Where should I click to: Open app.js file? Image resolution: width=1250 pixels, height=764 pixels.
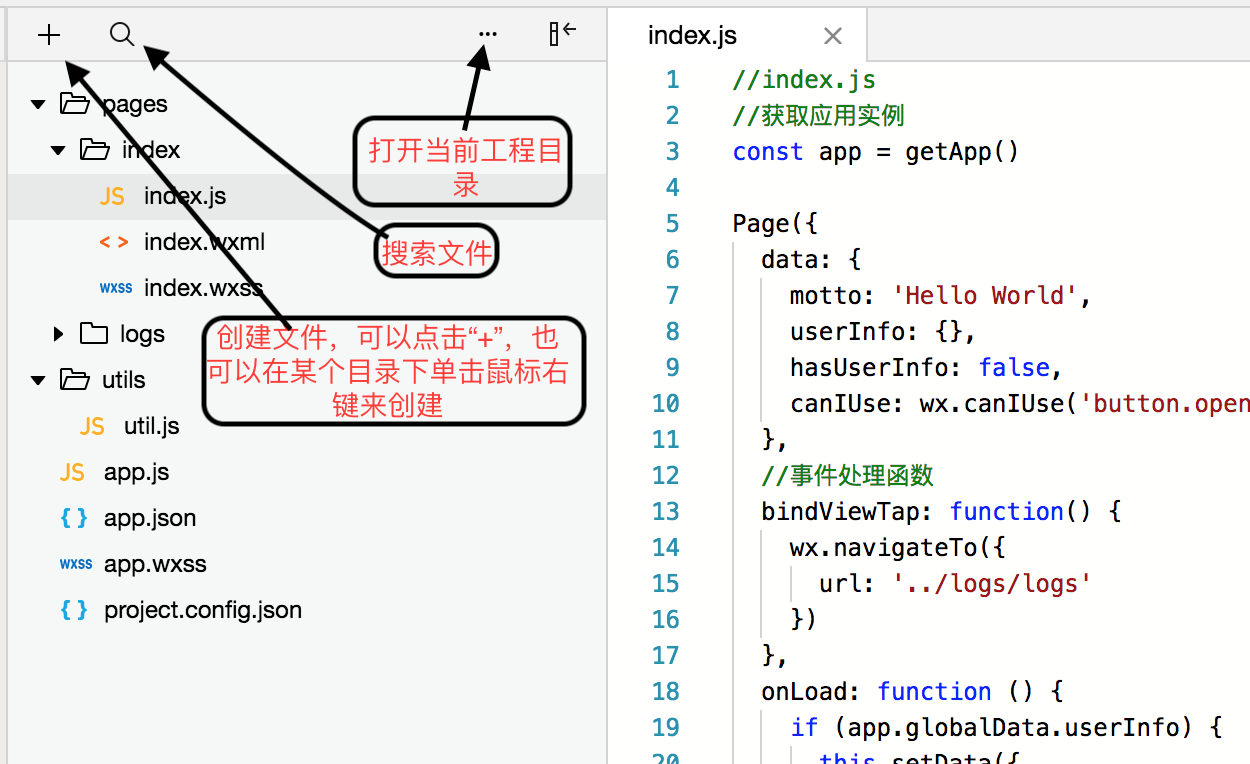coord(137,472)
